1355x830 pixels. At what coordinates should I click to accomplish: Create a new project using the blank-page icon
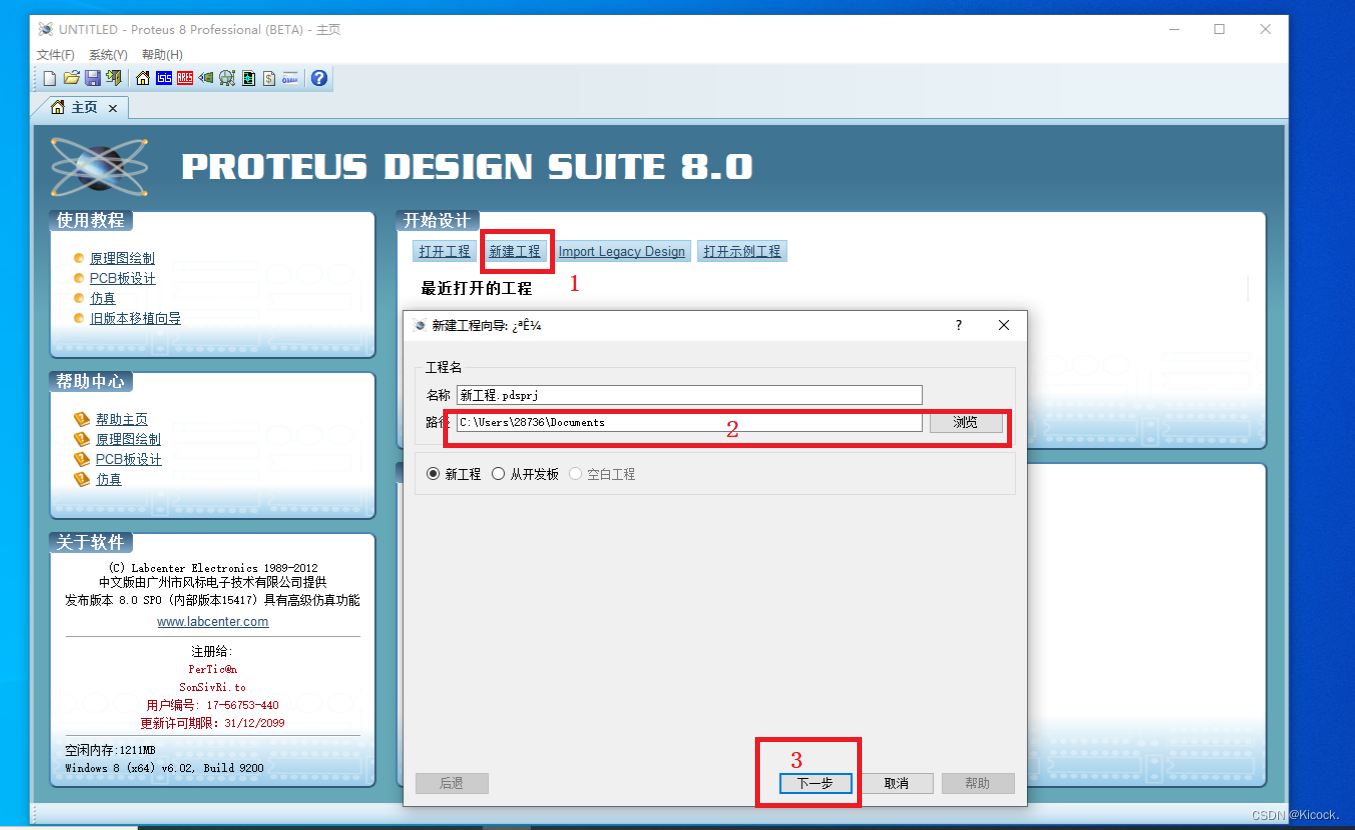click(49, 78)
